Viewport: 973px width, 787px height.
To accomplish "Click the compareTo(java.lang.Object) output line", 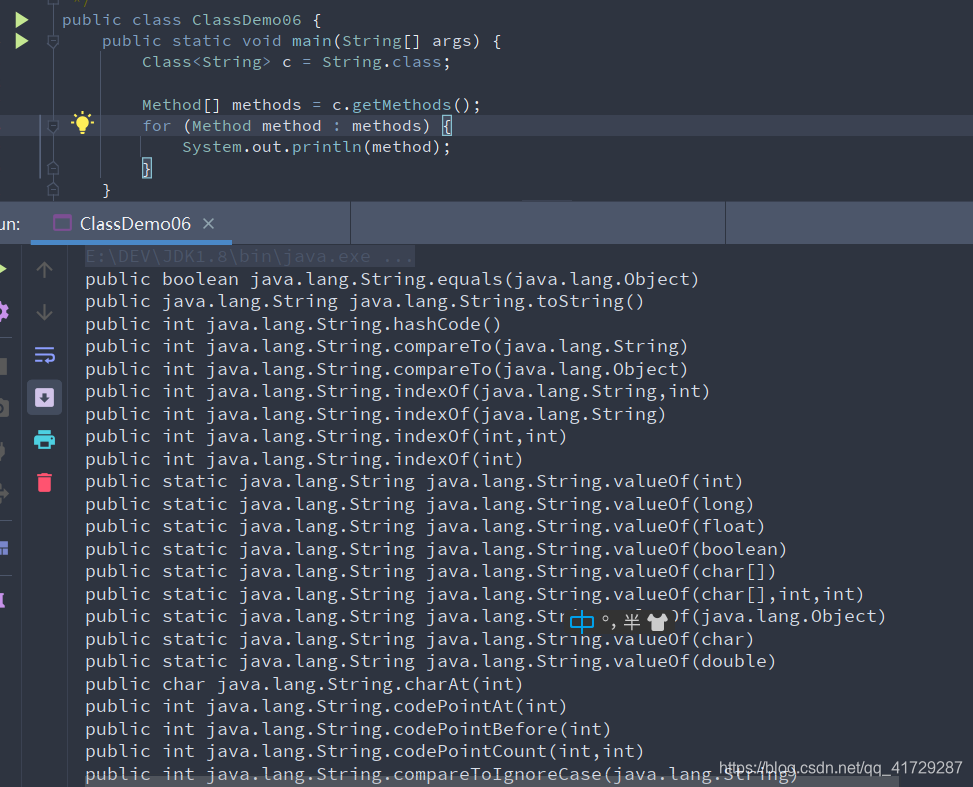I will click(x=387, y=369).
